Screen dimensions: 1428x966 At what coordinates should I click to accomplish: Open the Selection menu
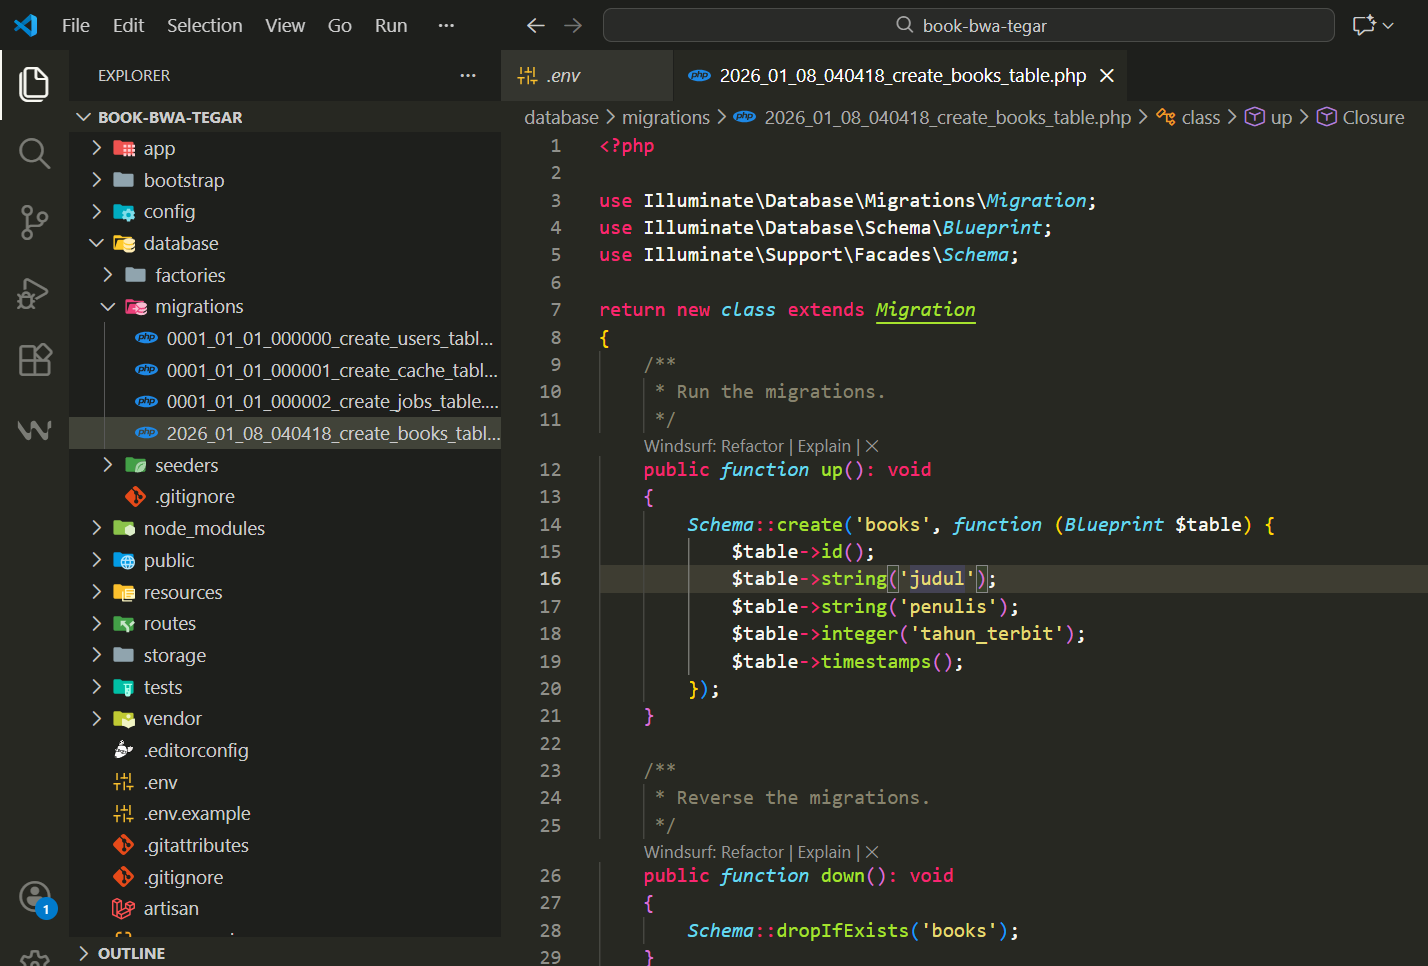point(204,26)
